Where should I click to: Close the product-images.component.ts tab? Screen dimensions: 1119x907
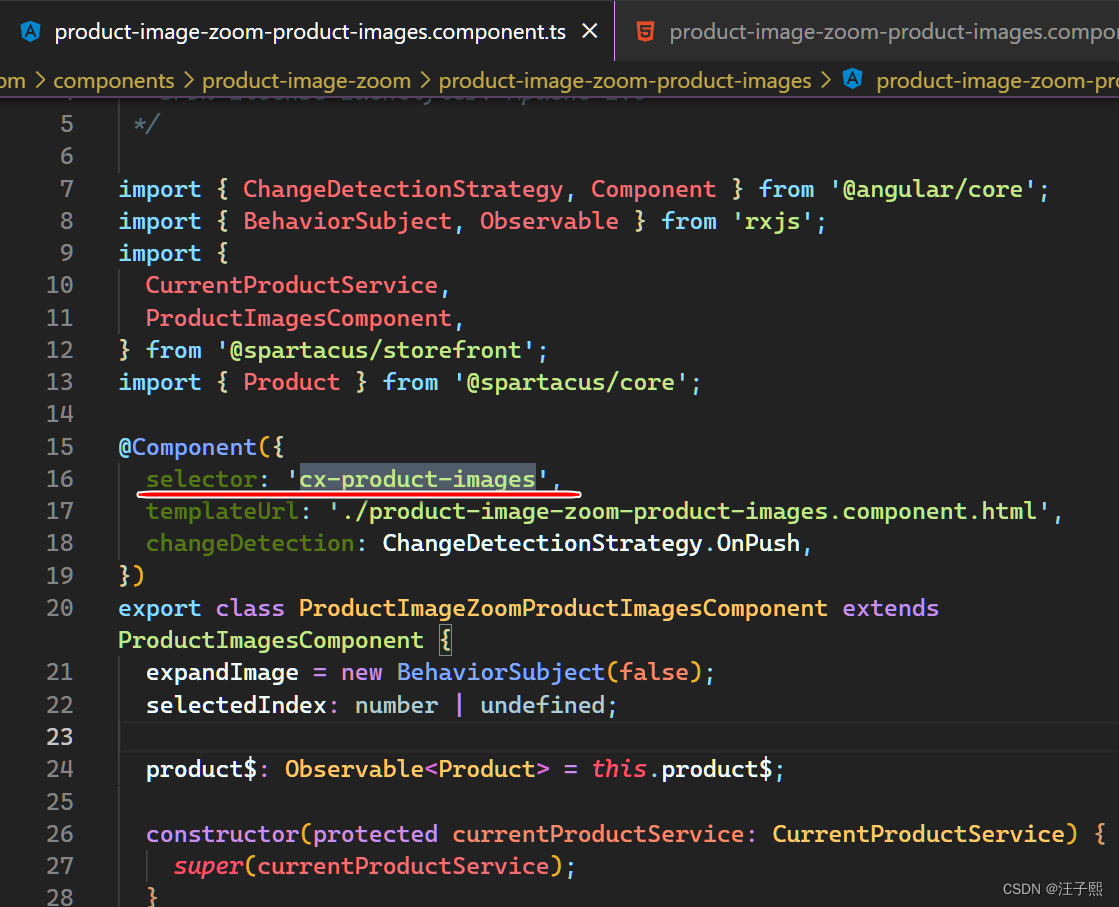coord(589,31)
